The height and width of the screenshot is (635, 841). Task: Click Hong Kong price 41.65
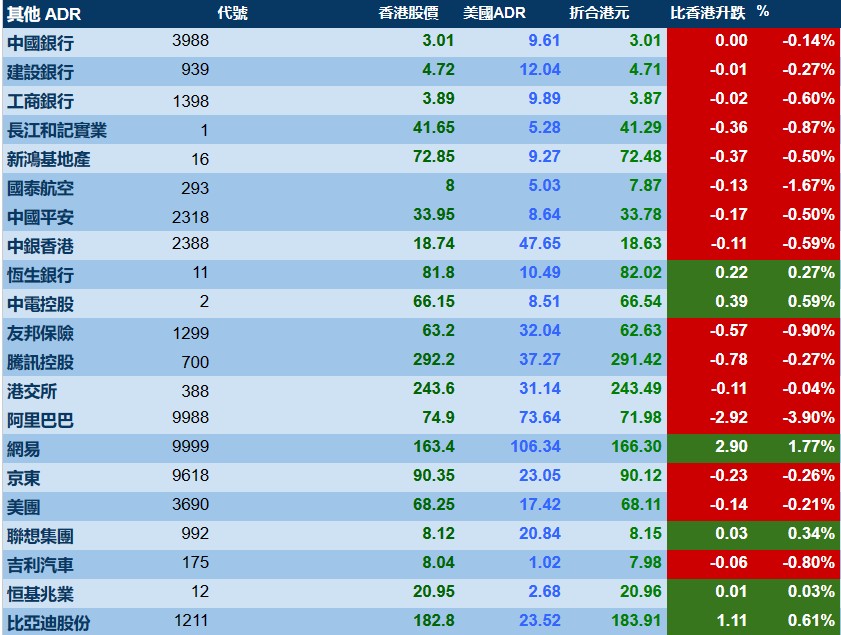pos(433,127)
